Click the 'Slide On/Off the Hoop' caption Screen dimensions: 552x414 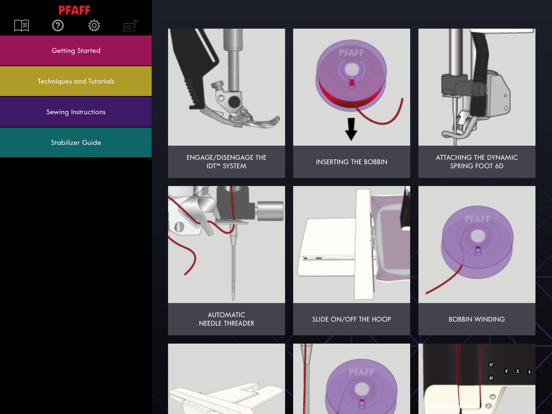(351, 319)
